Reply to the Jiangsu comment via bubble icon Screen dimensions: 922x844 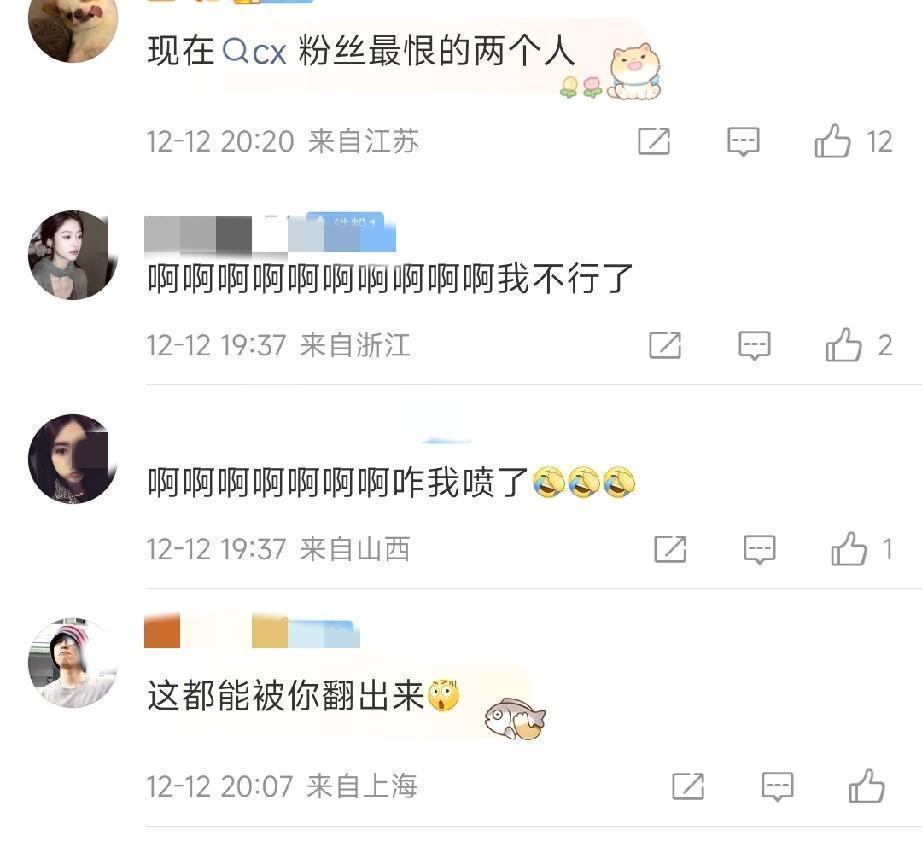coord(743,142)
